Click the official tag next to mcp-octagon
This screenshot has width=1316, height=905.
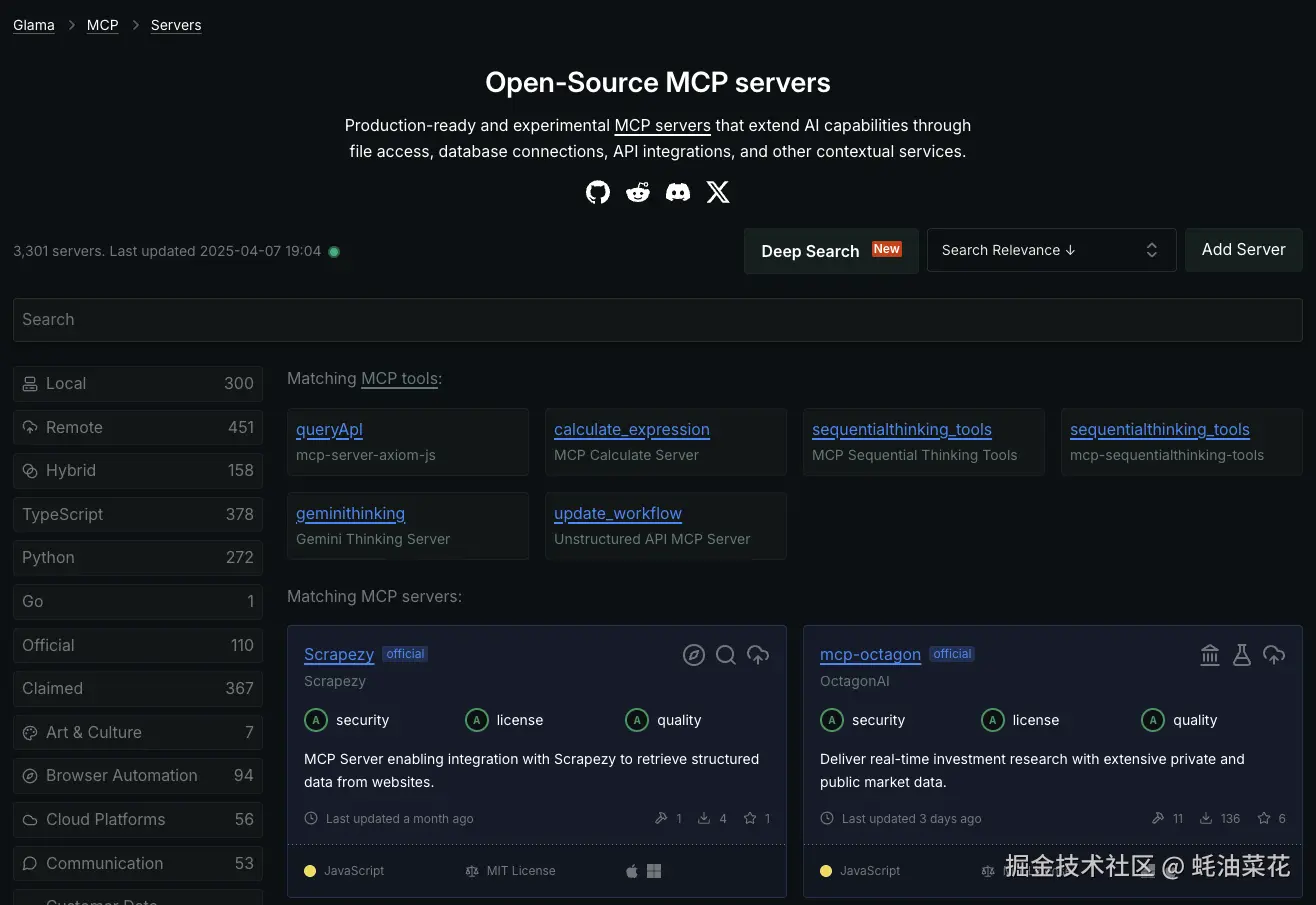pos(952,654)
